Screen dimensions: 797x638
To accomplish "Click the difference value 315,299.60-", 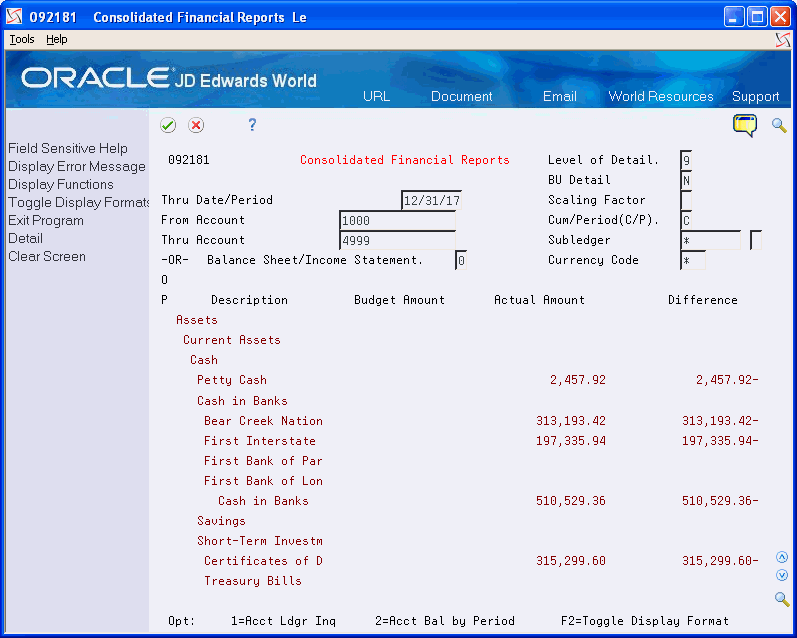I will coord(720,561).
